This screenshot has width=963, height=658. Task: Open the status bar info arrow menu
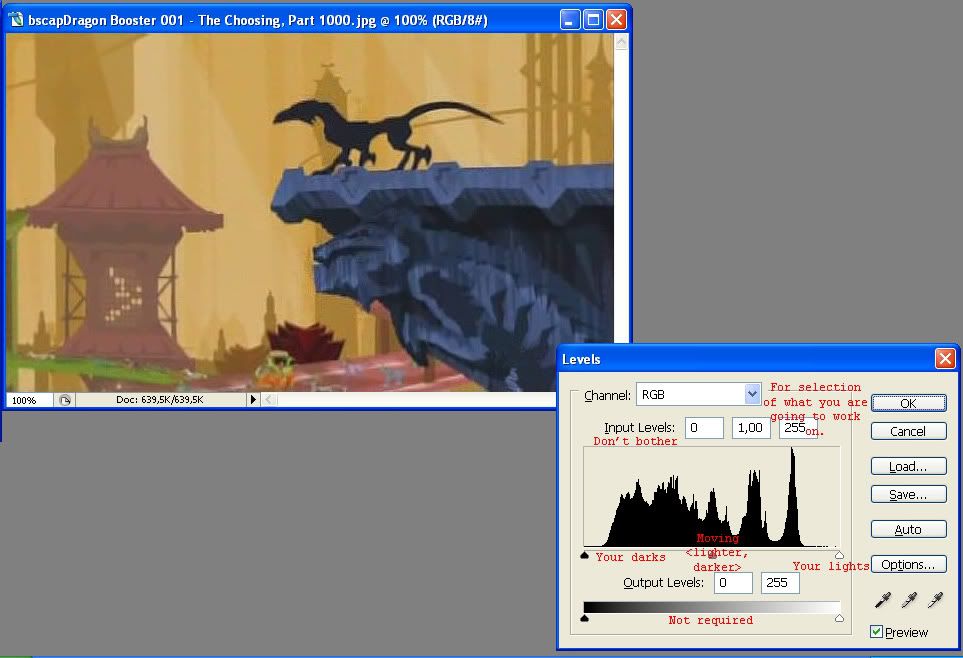pos(253,399)
